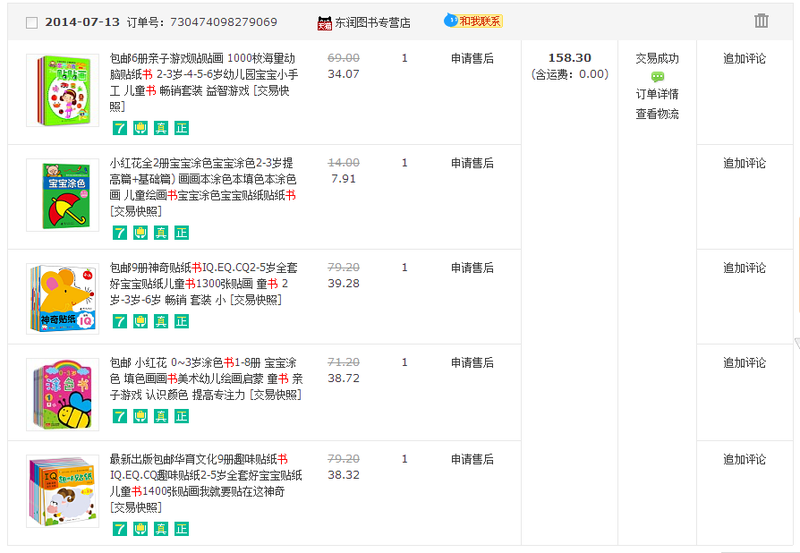
Task: Open the 宝宝涂色 umbrella book thumbnail
Action: point(62,195)
